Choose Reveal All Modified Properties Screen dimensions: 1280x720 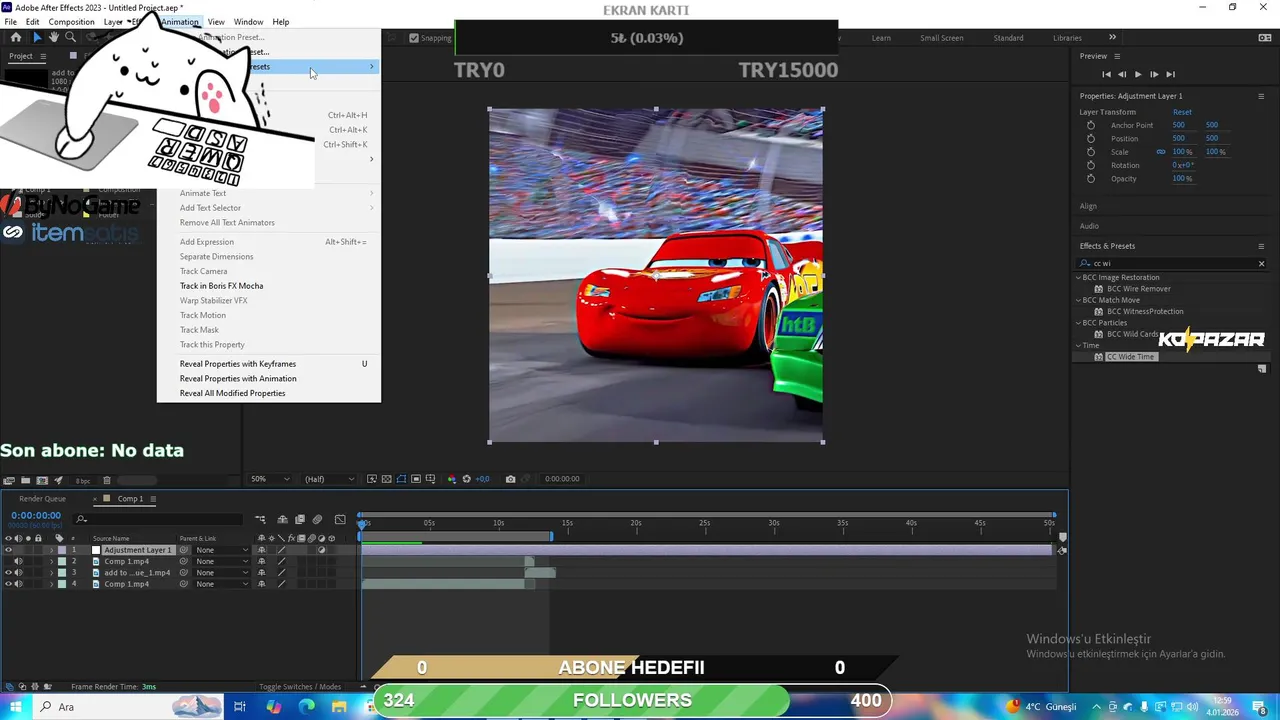[232, 393]
